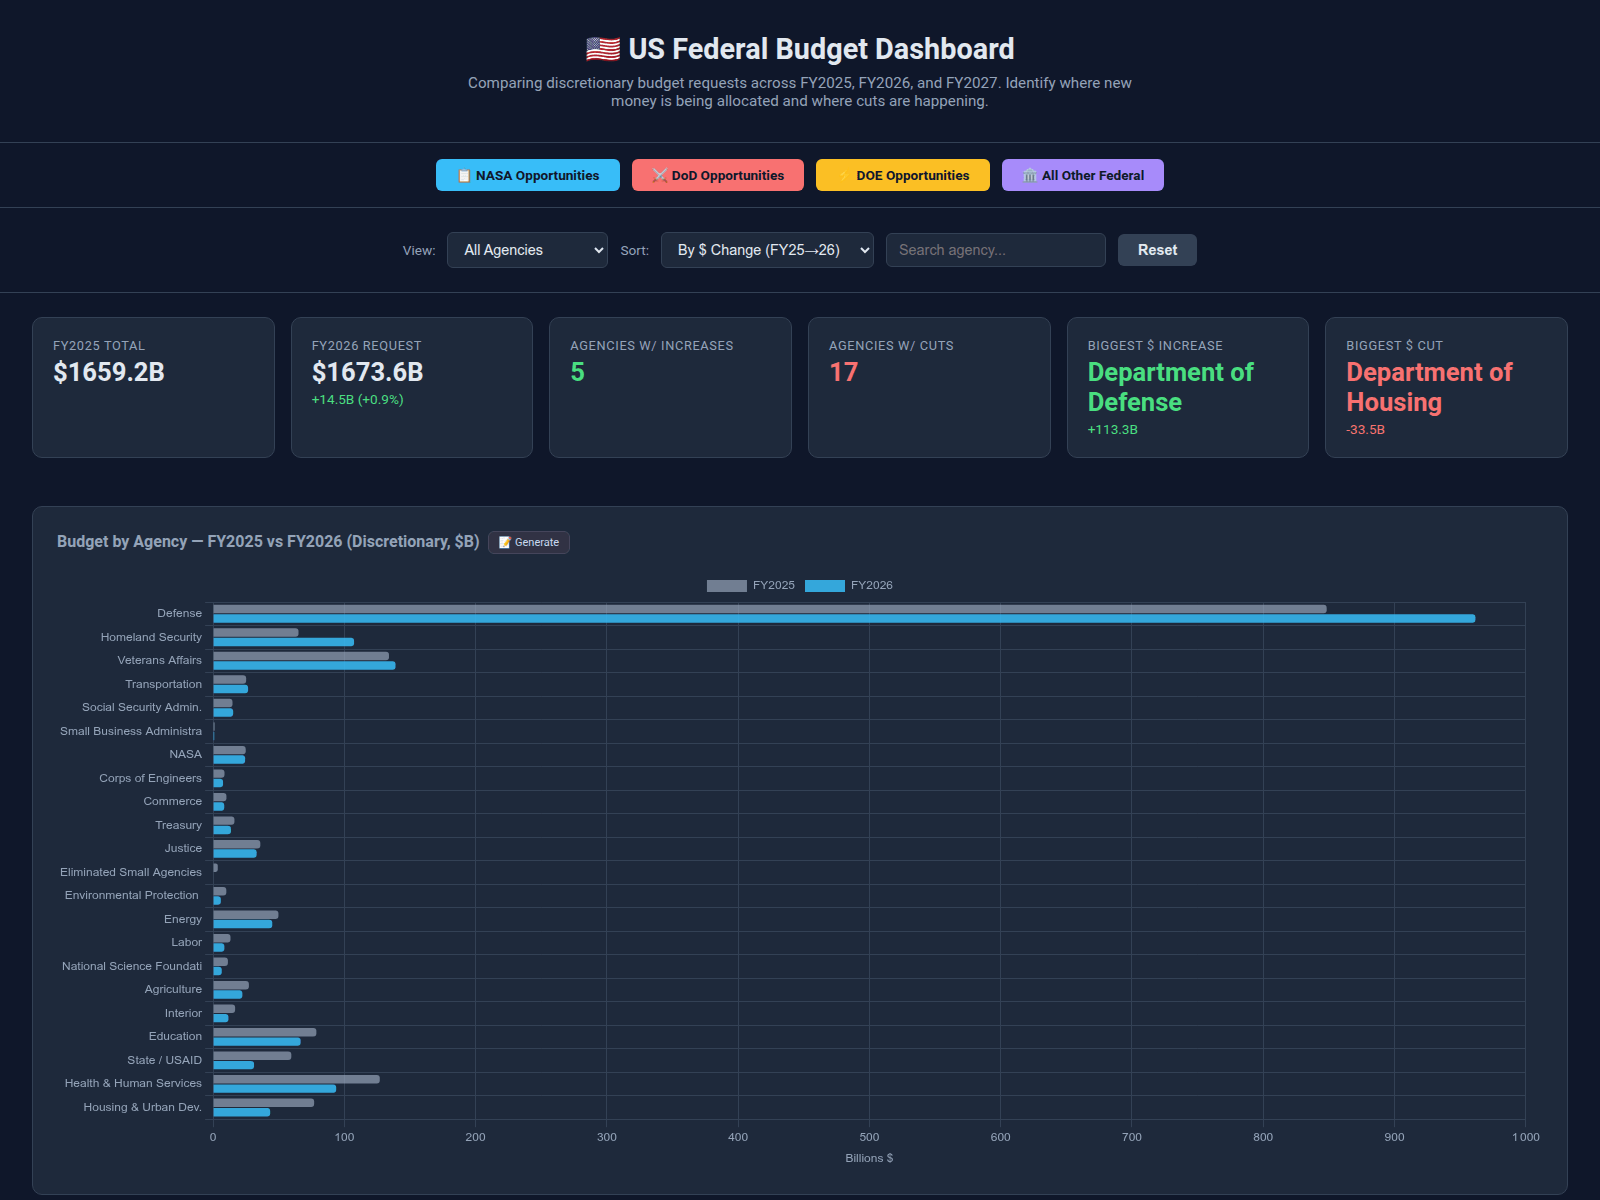Click the Defense axis label
The image size is (1600, 1200).
(179, 613)
